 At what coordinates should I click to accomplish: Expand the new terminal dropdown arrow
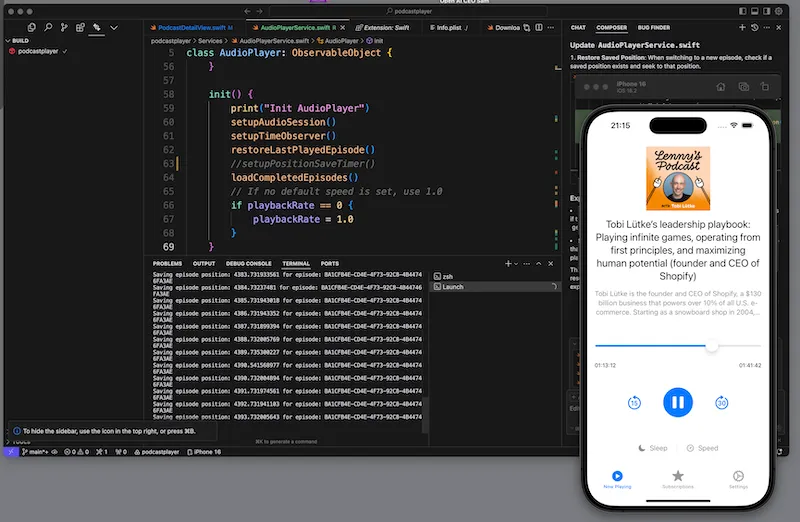coord(516,264)
